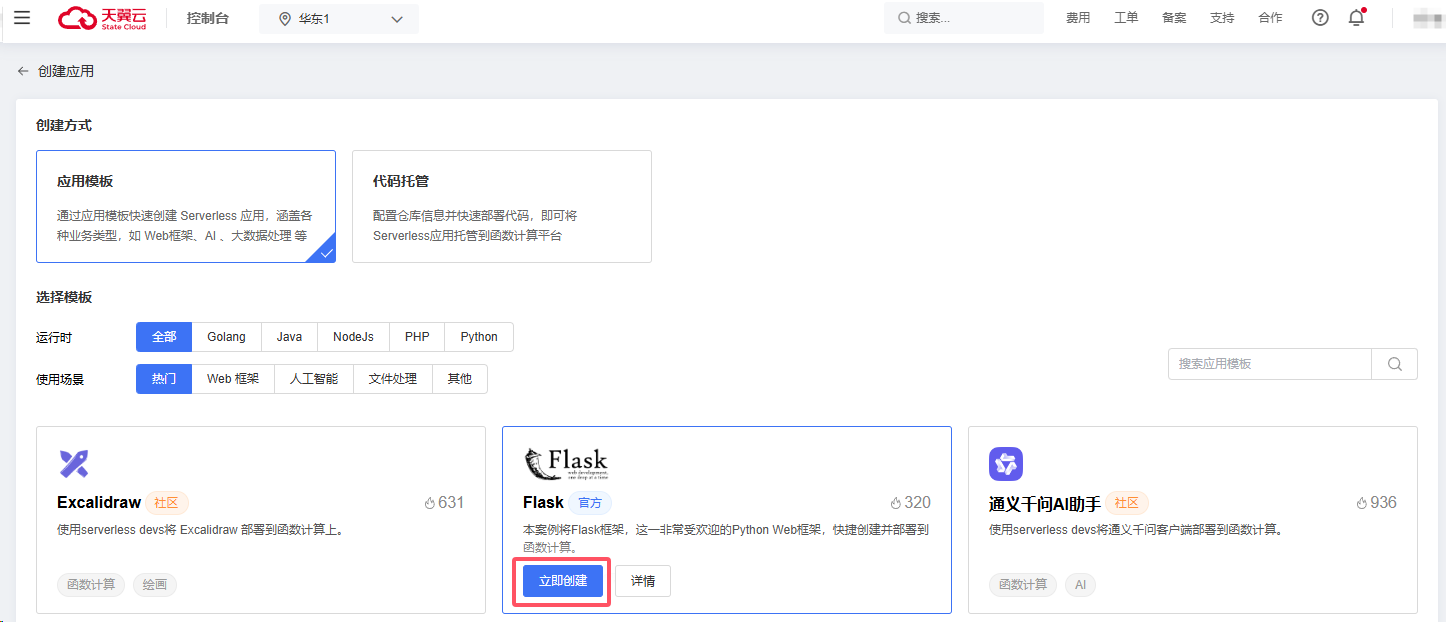This screenshot has width=1446, height=622.
Task: Click the flame icon beside 320
Action: 896,503
